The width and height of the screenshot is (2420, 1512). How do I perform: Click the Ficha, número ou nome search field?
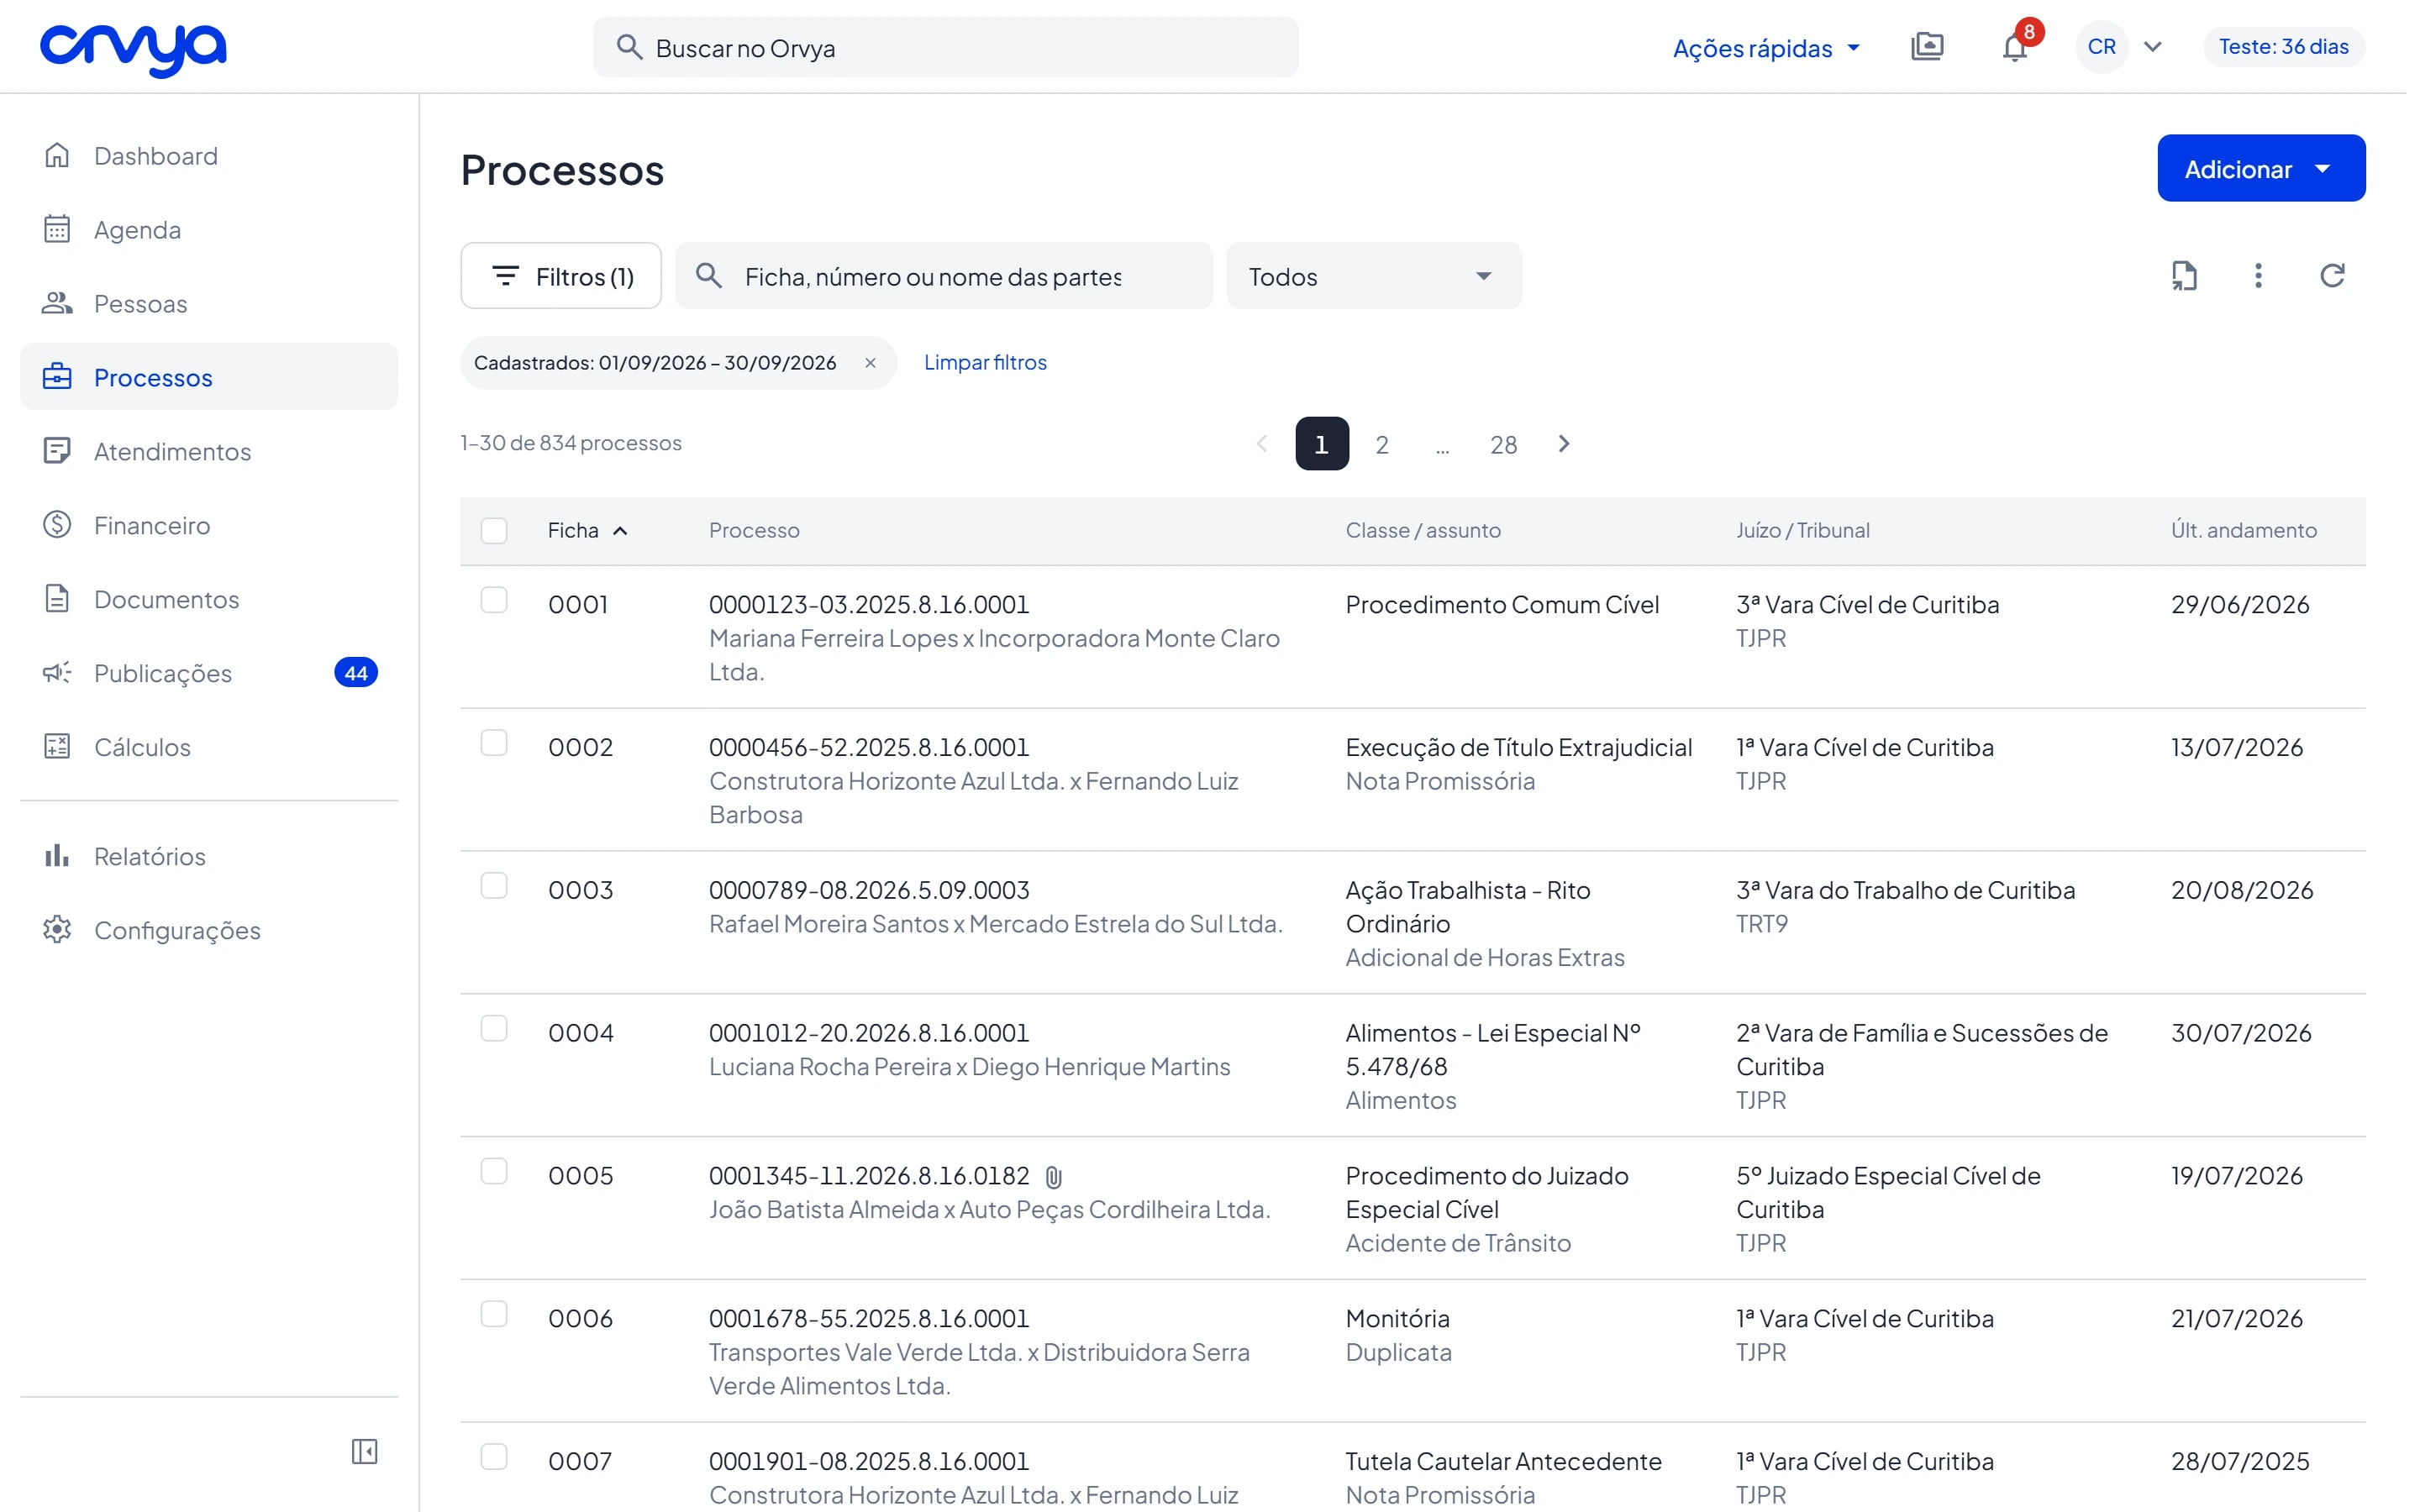click(944, 276)
